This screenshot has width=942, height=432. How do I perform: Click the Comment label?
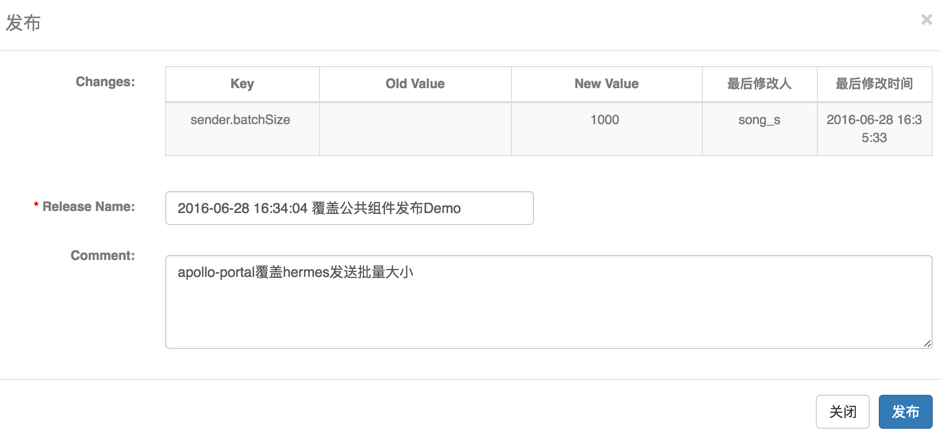pos(102,256)
